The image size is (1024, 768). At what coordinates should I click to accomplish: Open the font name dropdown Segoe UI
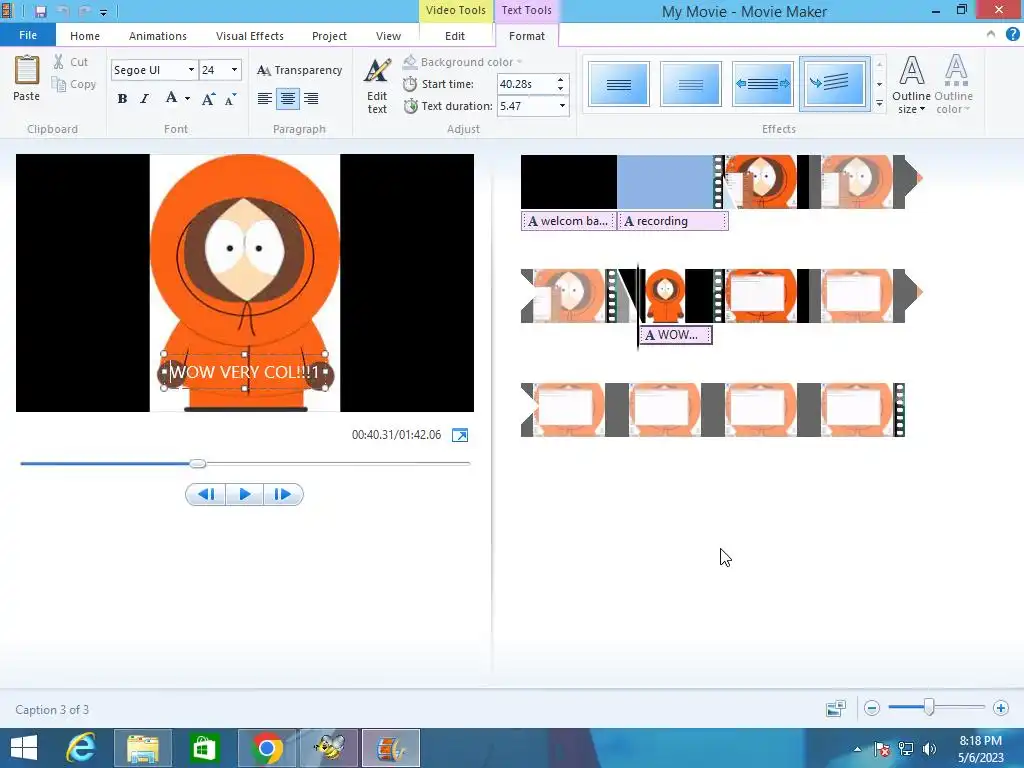pos(191,70)
